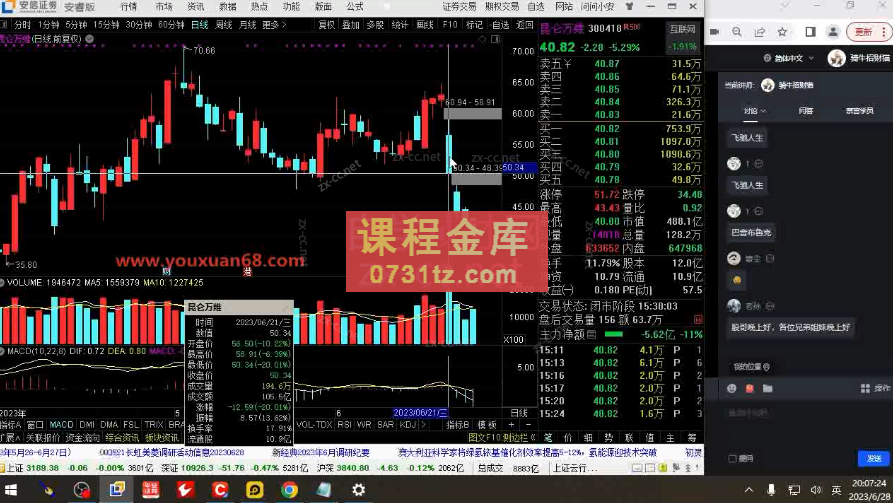Screen dimensions: 893x503
Task: Click red packet icon in chat
Action: pyautogui.click(x=749, y=389)
